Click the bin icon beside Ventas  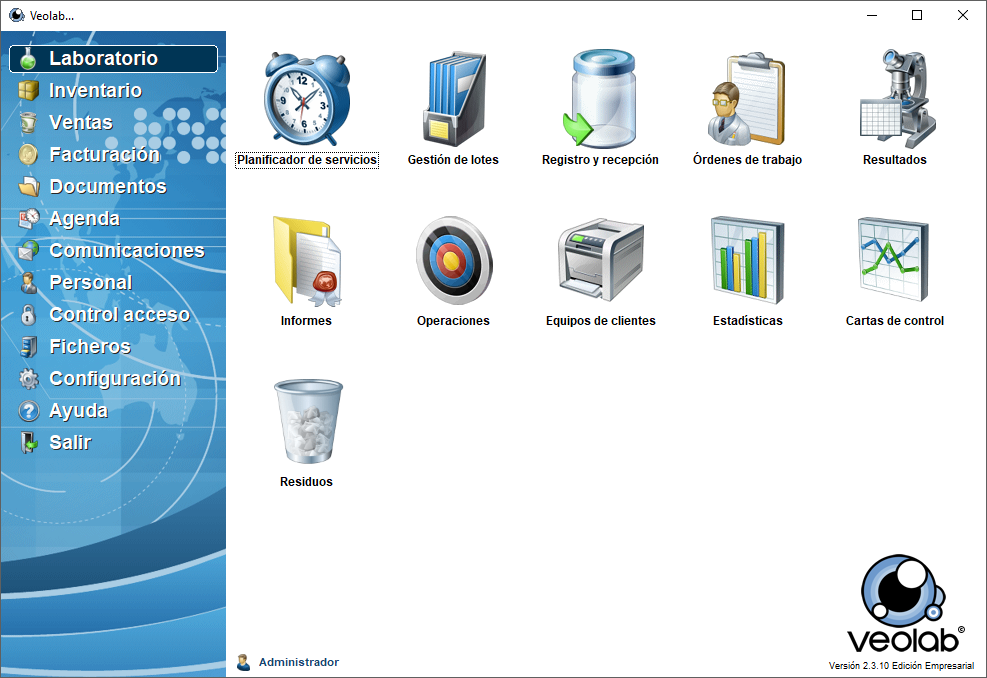(x=28, y=122)
